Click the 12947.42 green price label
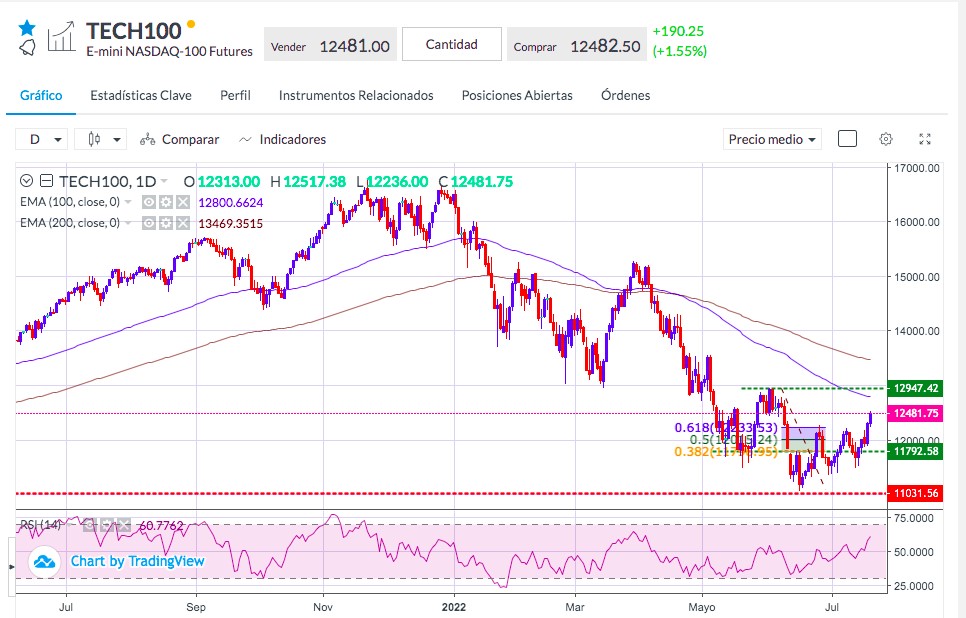 pyautogui.click(x=915, y=388)
